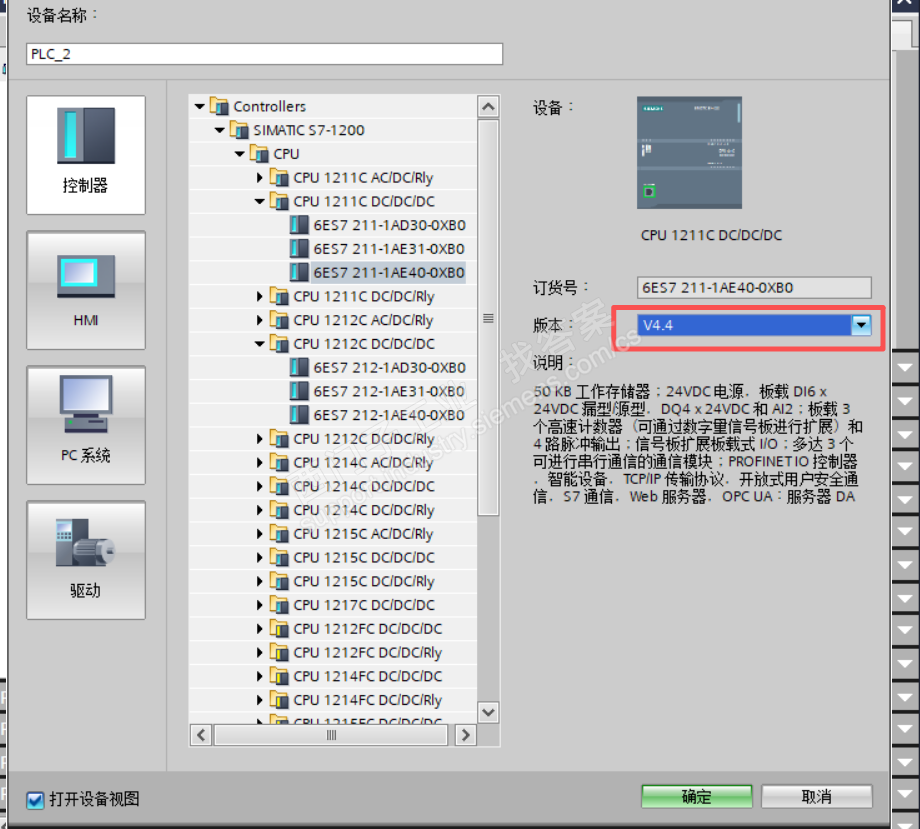Click folder icon of CPU 1214FC DC/DC/Rly
The width and height of the screenshot is (920, 829).
279,700
